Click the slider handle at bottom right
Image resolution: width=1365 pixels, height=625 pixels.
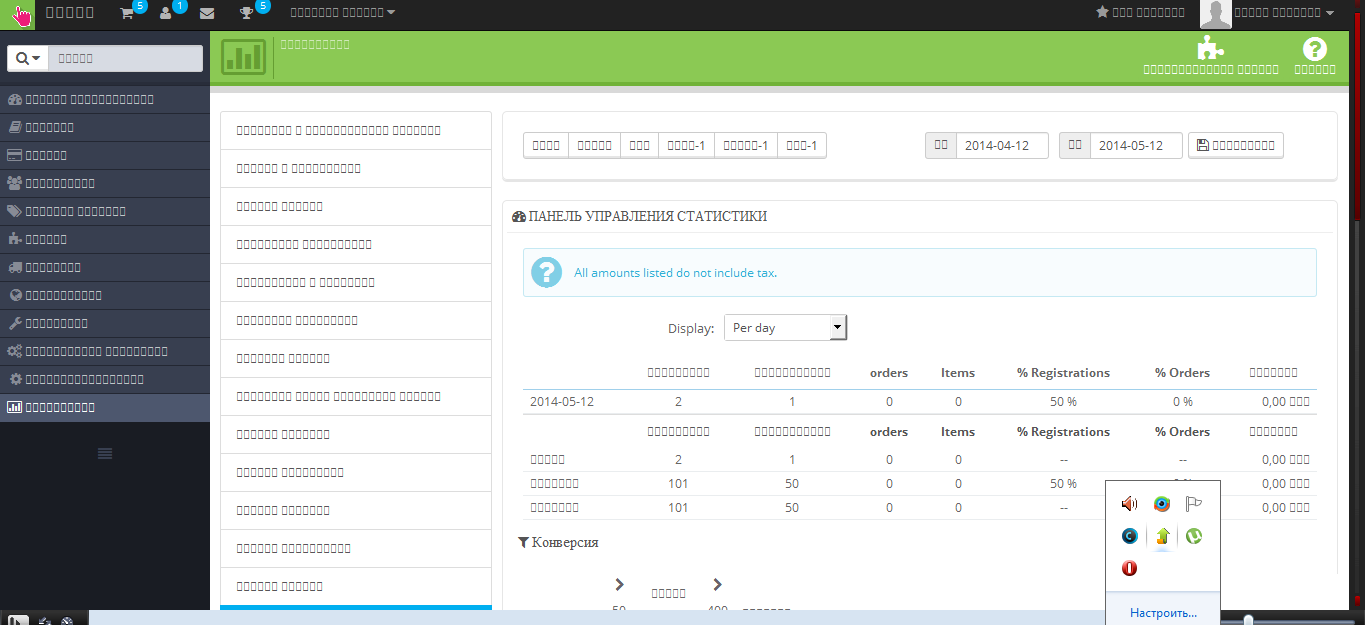point(1249,620)
